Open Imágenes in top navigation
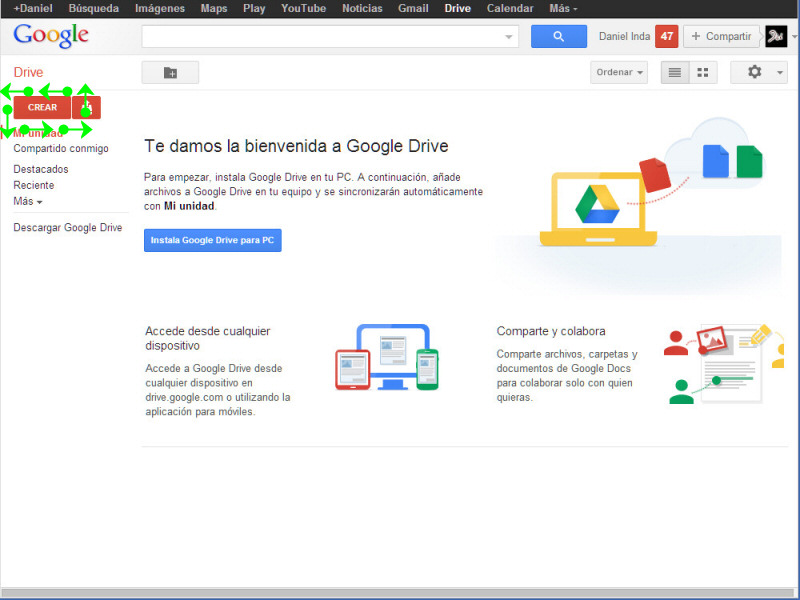The image size is (800, 600). (x=160, y=9)
